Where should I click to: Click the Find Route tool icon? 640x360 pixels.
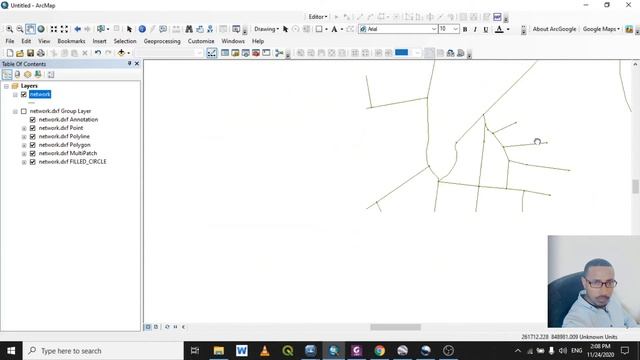(200, 29)
